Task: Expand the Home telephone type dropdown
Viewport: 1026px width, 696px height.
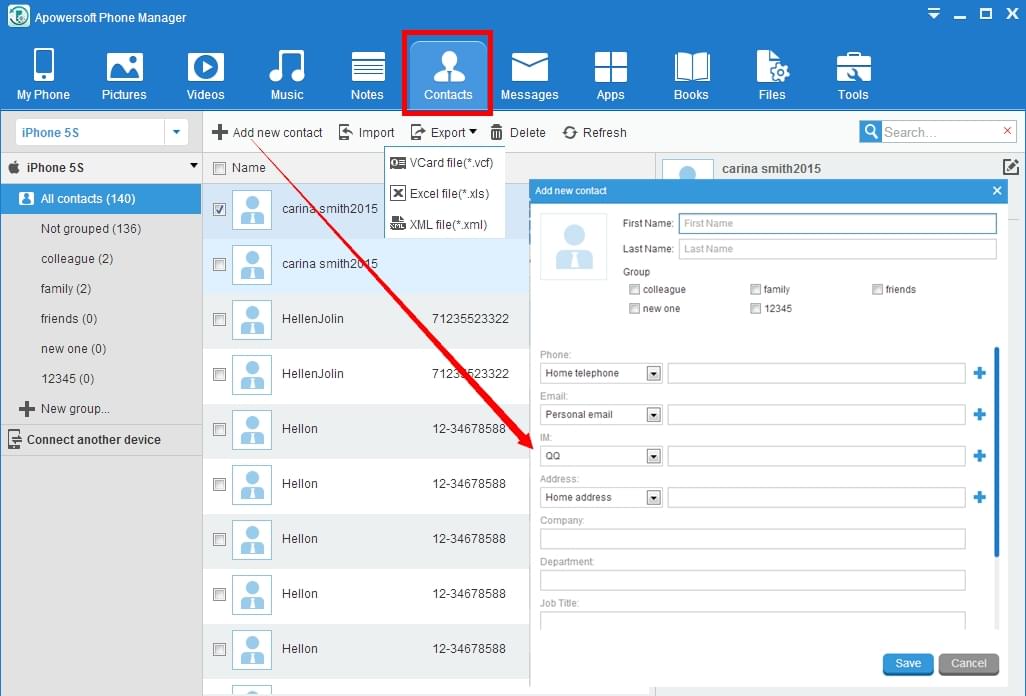Action: click(x=653, y=373)
